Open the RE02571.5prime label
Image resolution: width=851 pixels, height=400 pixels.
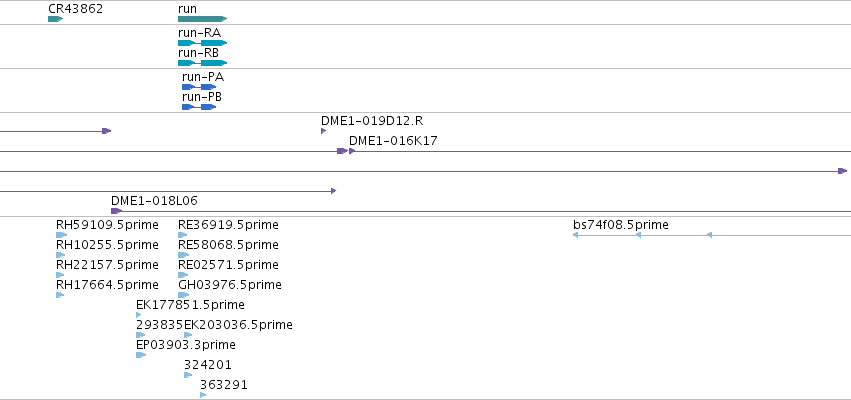(228, 264)
